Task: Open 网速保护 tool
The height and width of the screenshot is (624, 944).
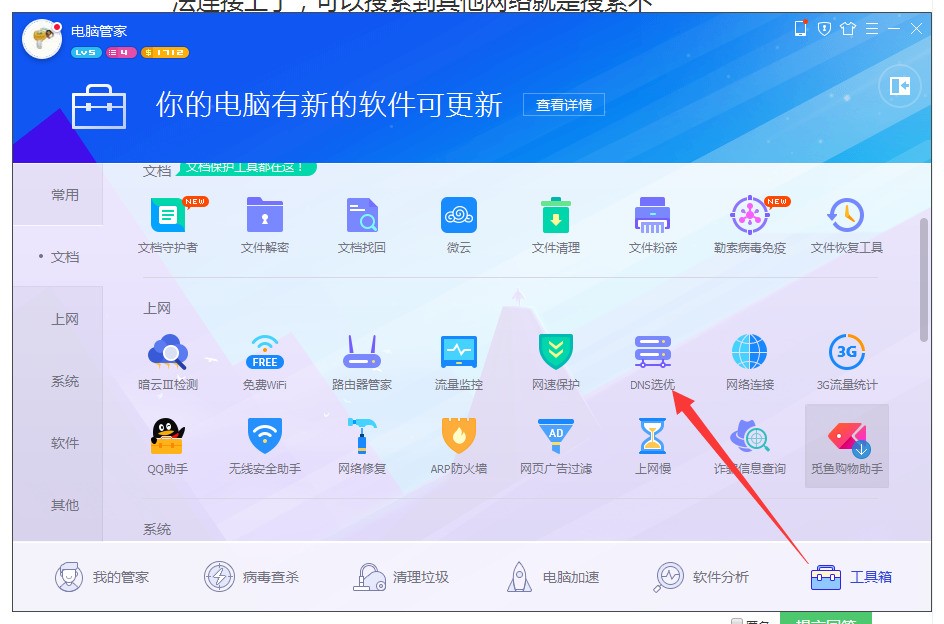Action: click(556, 362)
